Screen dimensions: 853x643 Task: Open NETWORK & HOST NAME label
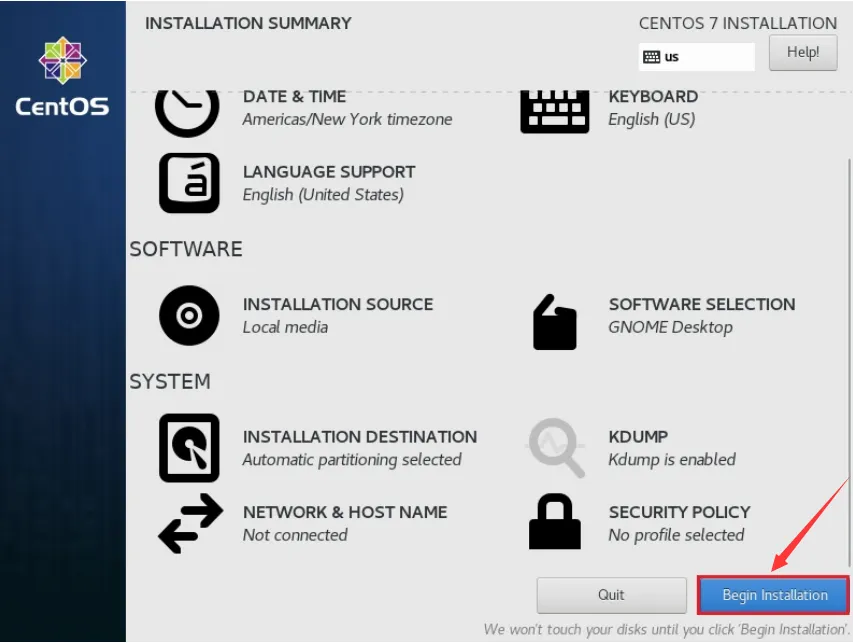tap(345, 512)
